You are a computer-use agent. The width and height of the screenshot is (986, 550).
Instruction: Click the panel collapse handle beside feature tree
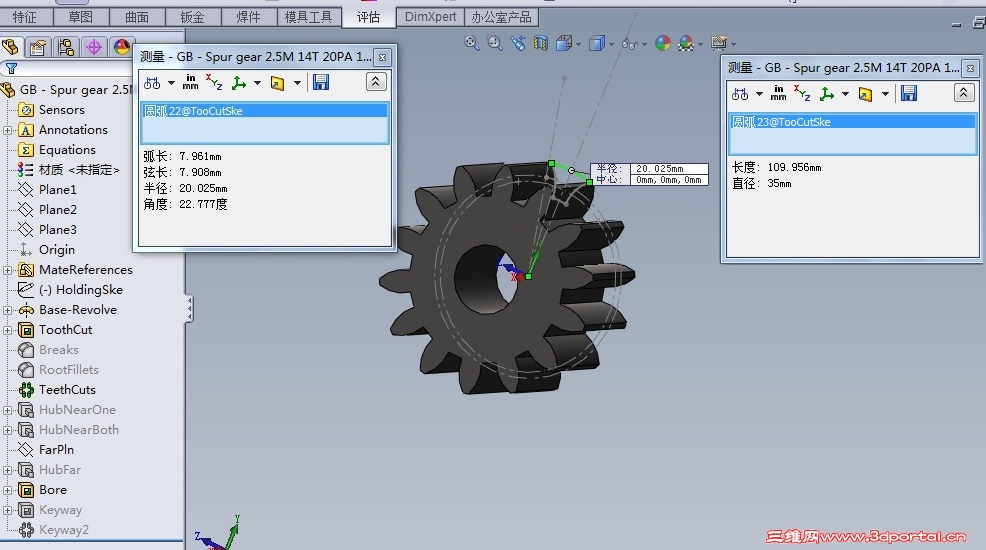click(189, 309)
